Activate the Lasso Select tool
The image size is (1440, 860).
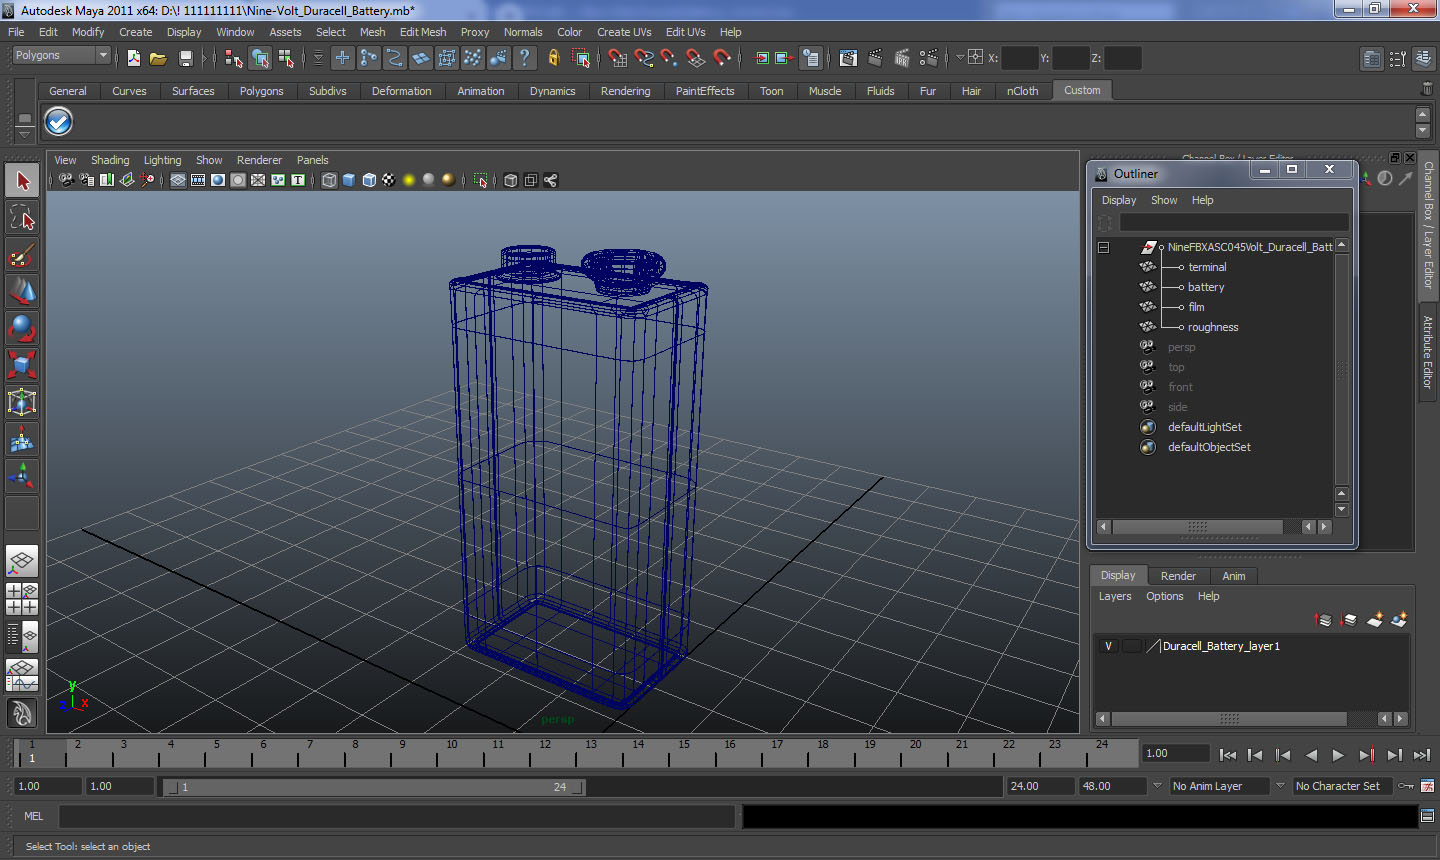tap(22, 218)
